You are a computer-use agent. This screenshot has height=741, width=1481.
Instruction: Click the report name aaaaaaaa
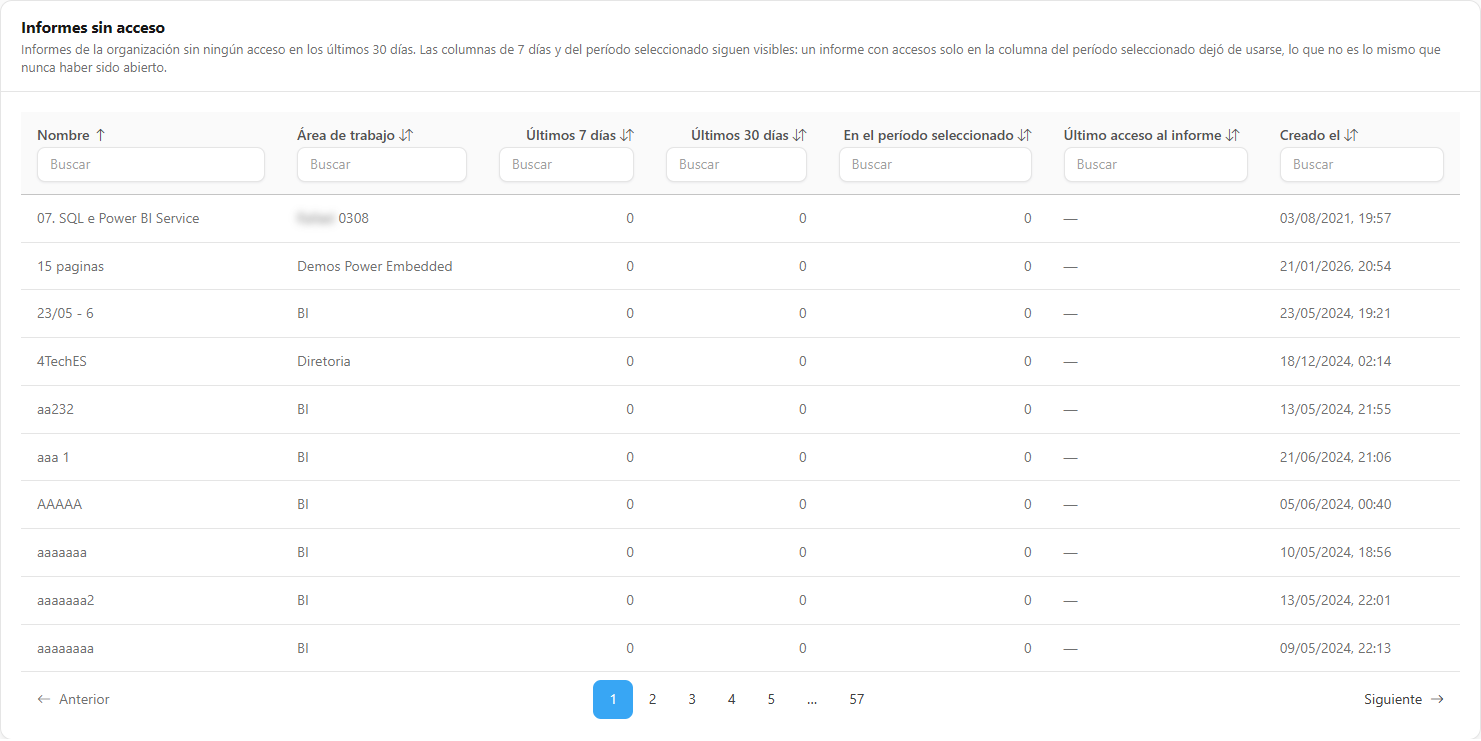click(65, 649)
